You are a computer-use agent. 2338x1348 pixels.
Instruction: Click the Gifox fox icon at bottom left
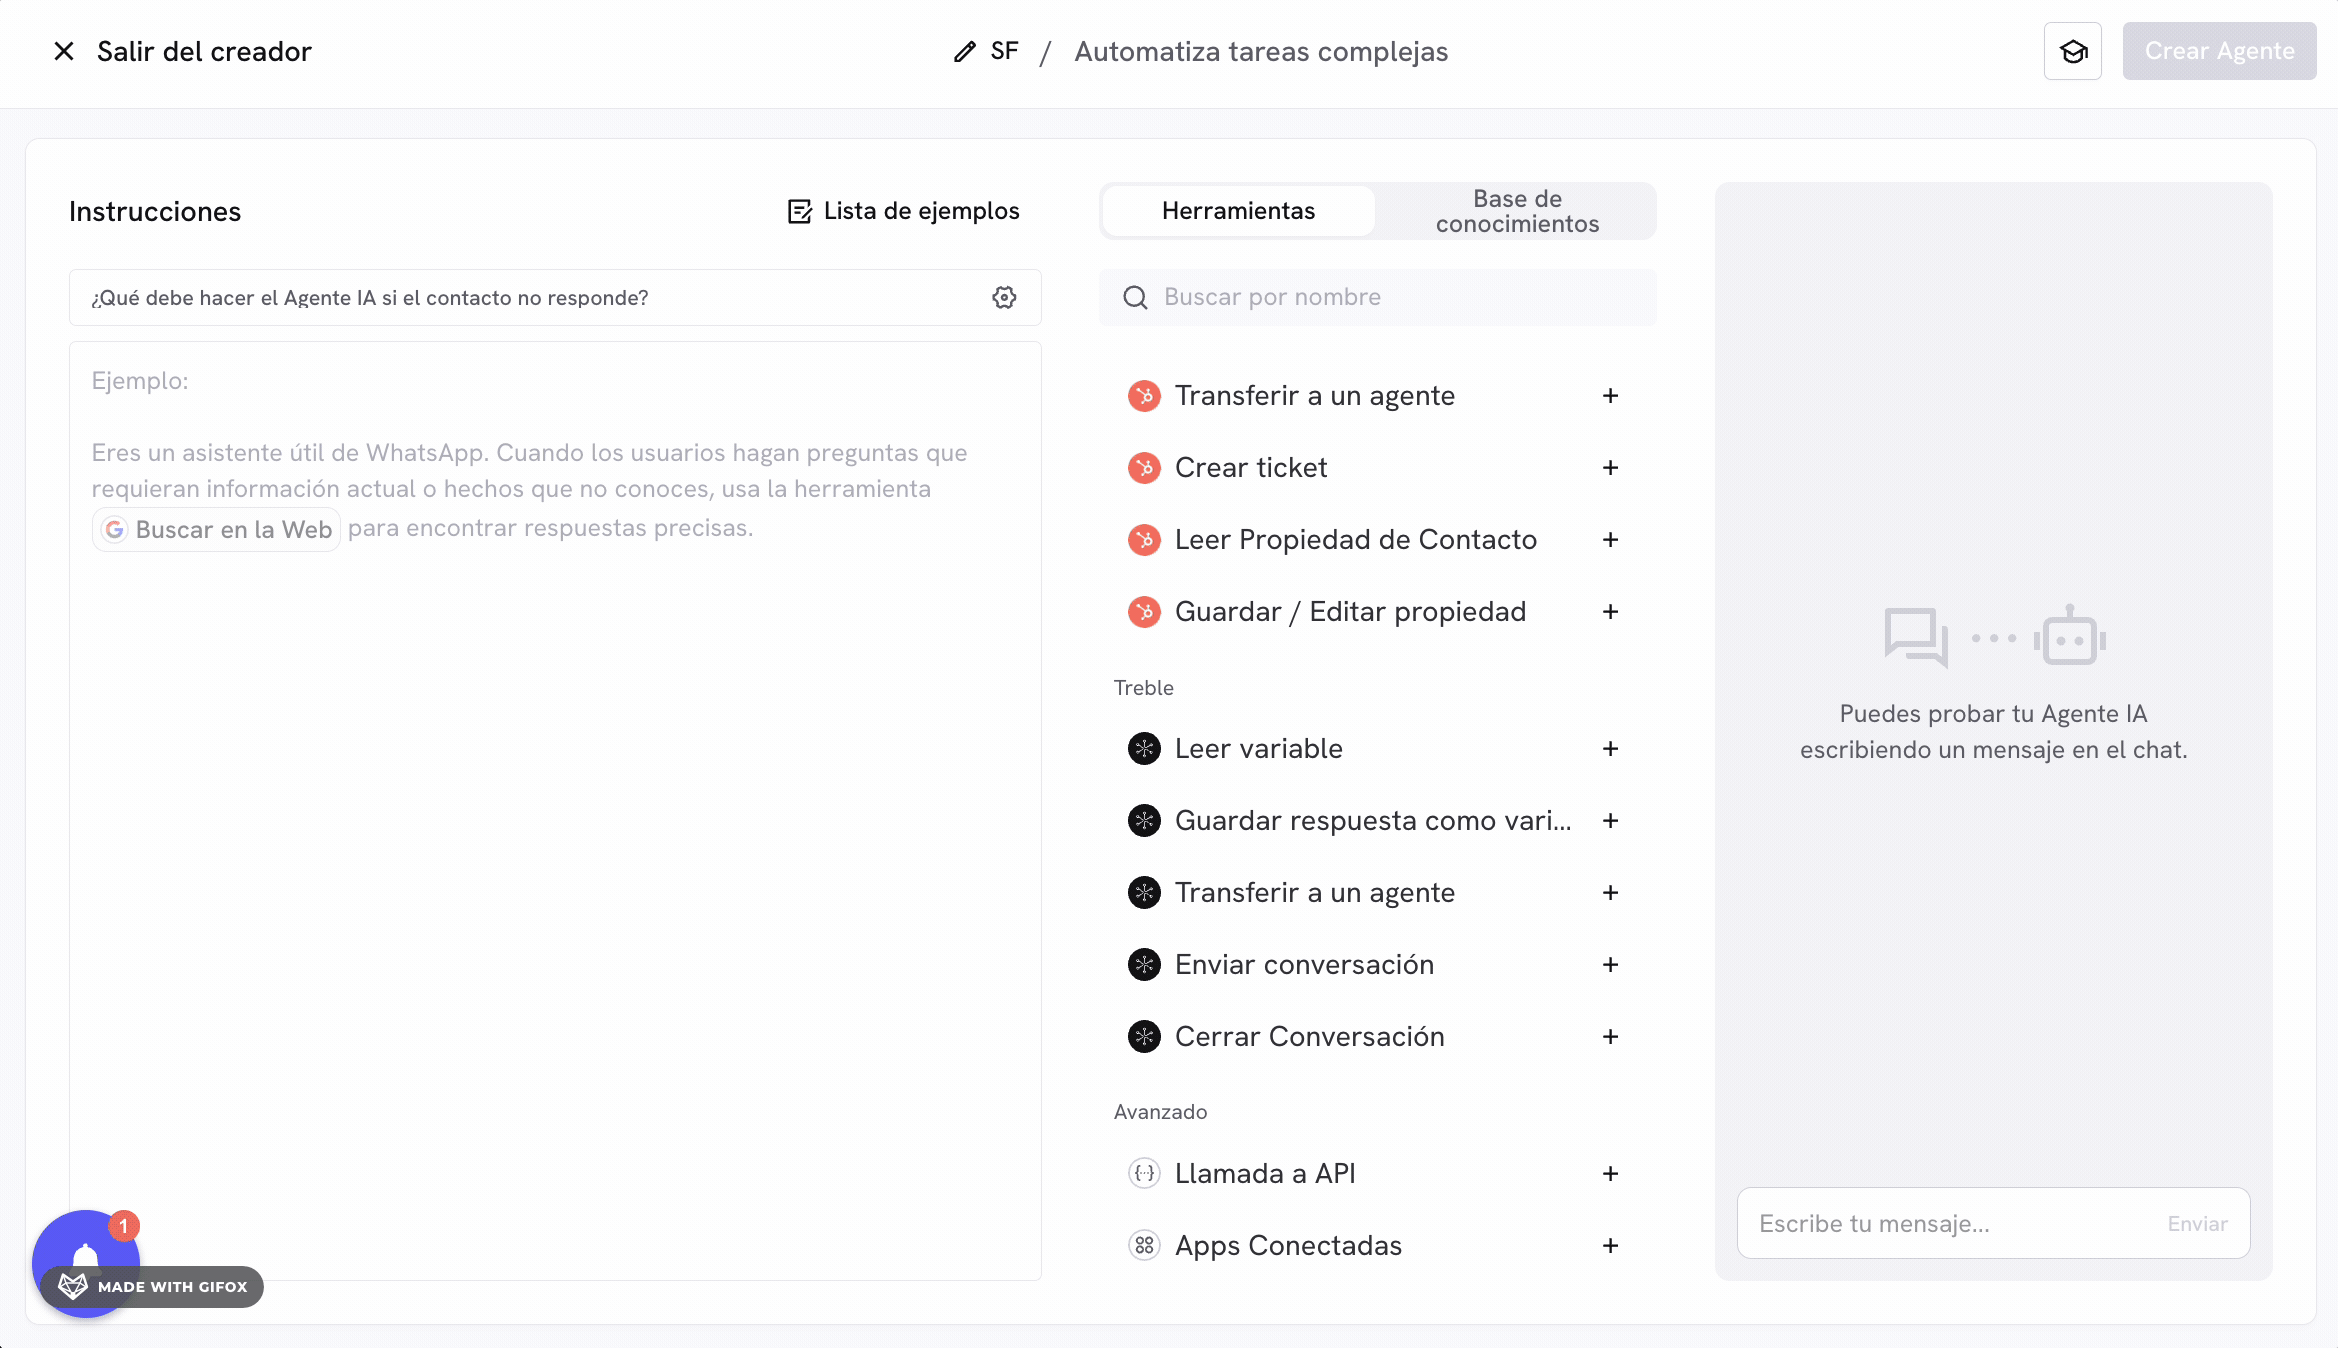click(x=72, y=1287)
